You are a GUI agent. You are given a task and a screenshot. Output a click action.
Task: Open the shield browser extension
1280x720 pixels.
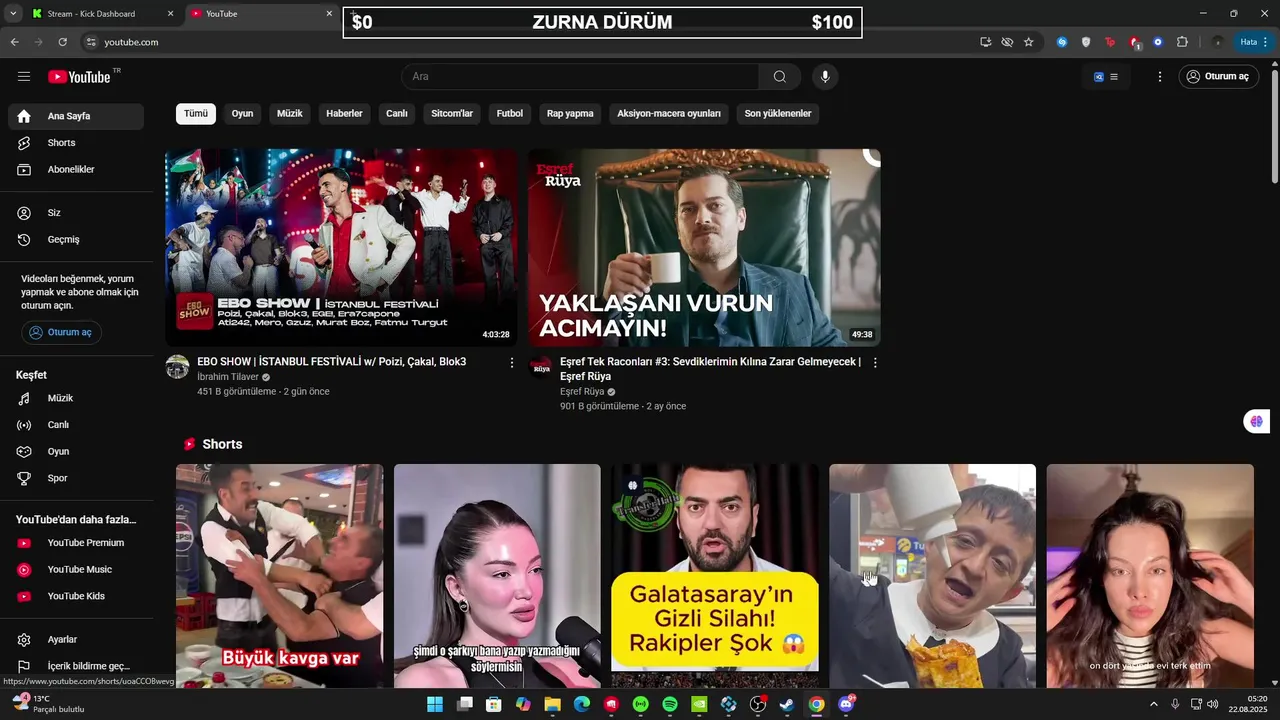[x=1086, y=42]
